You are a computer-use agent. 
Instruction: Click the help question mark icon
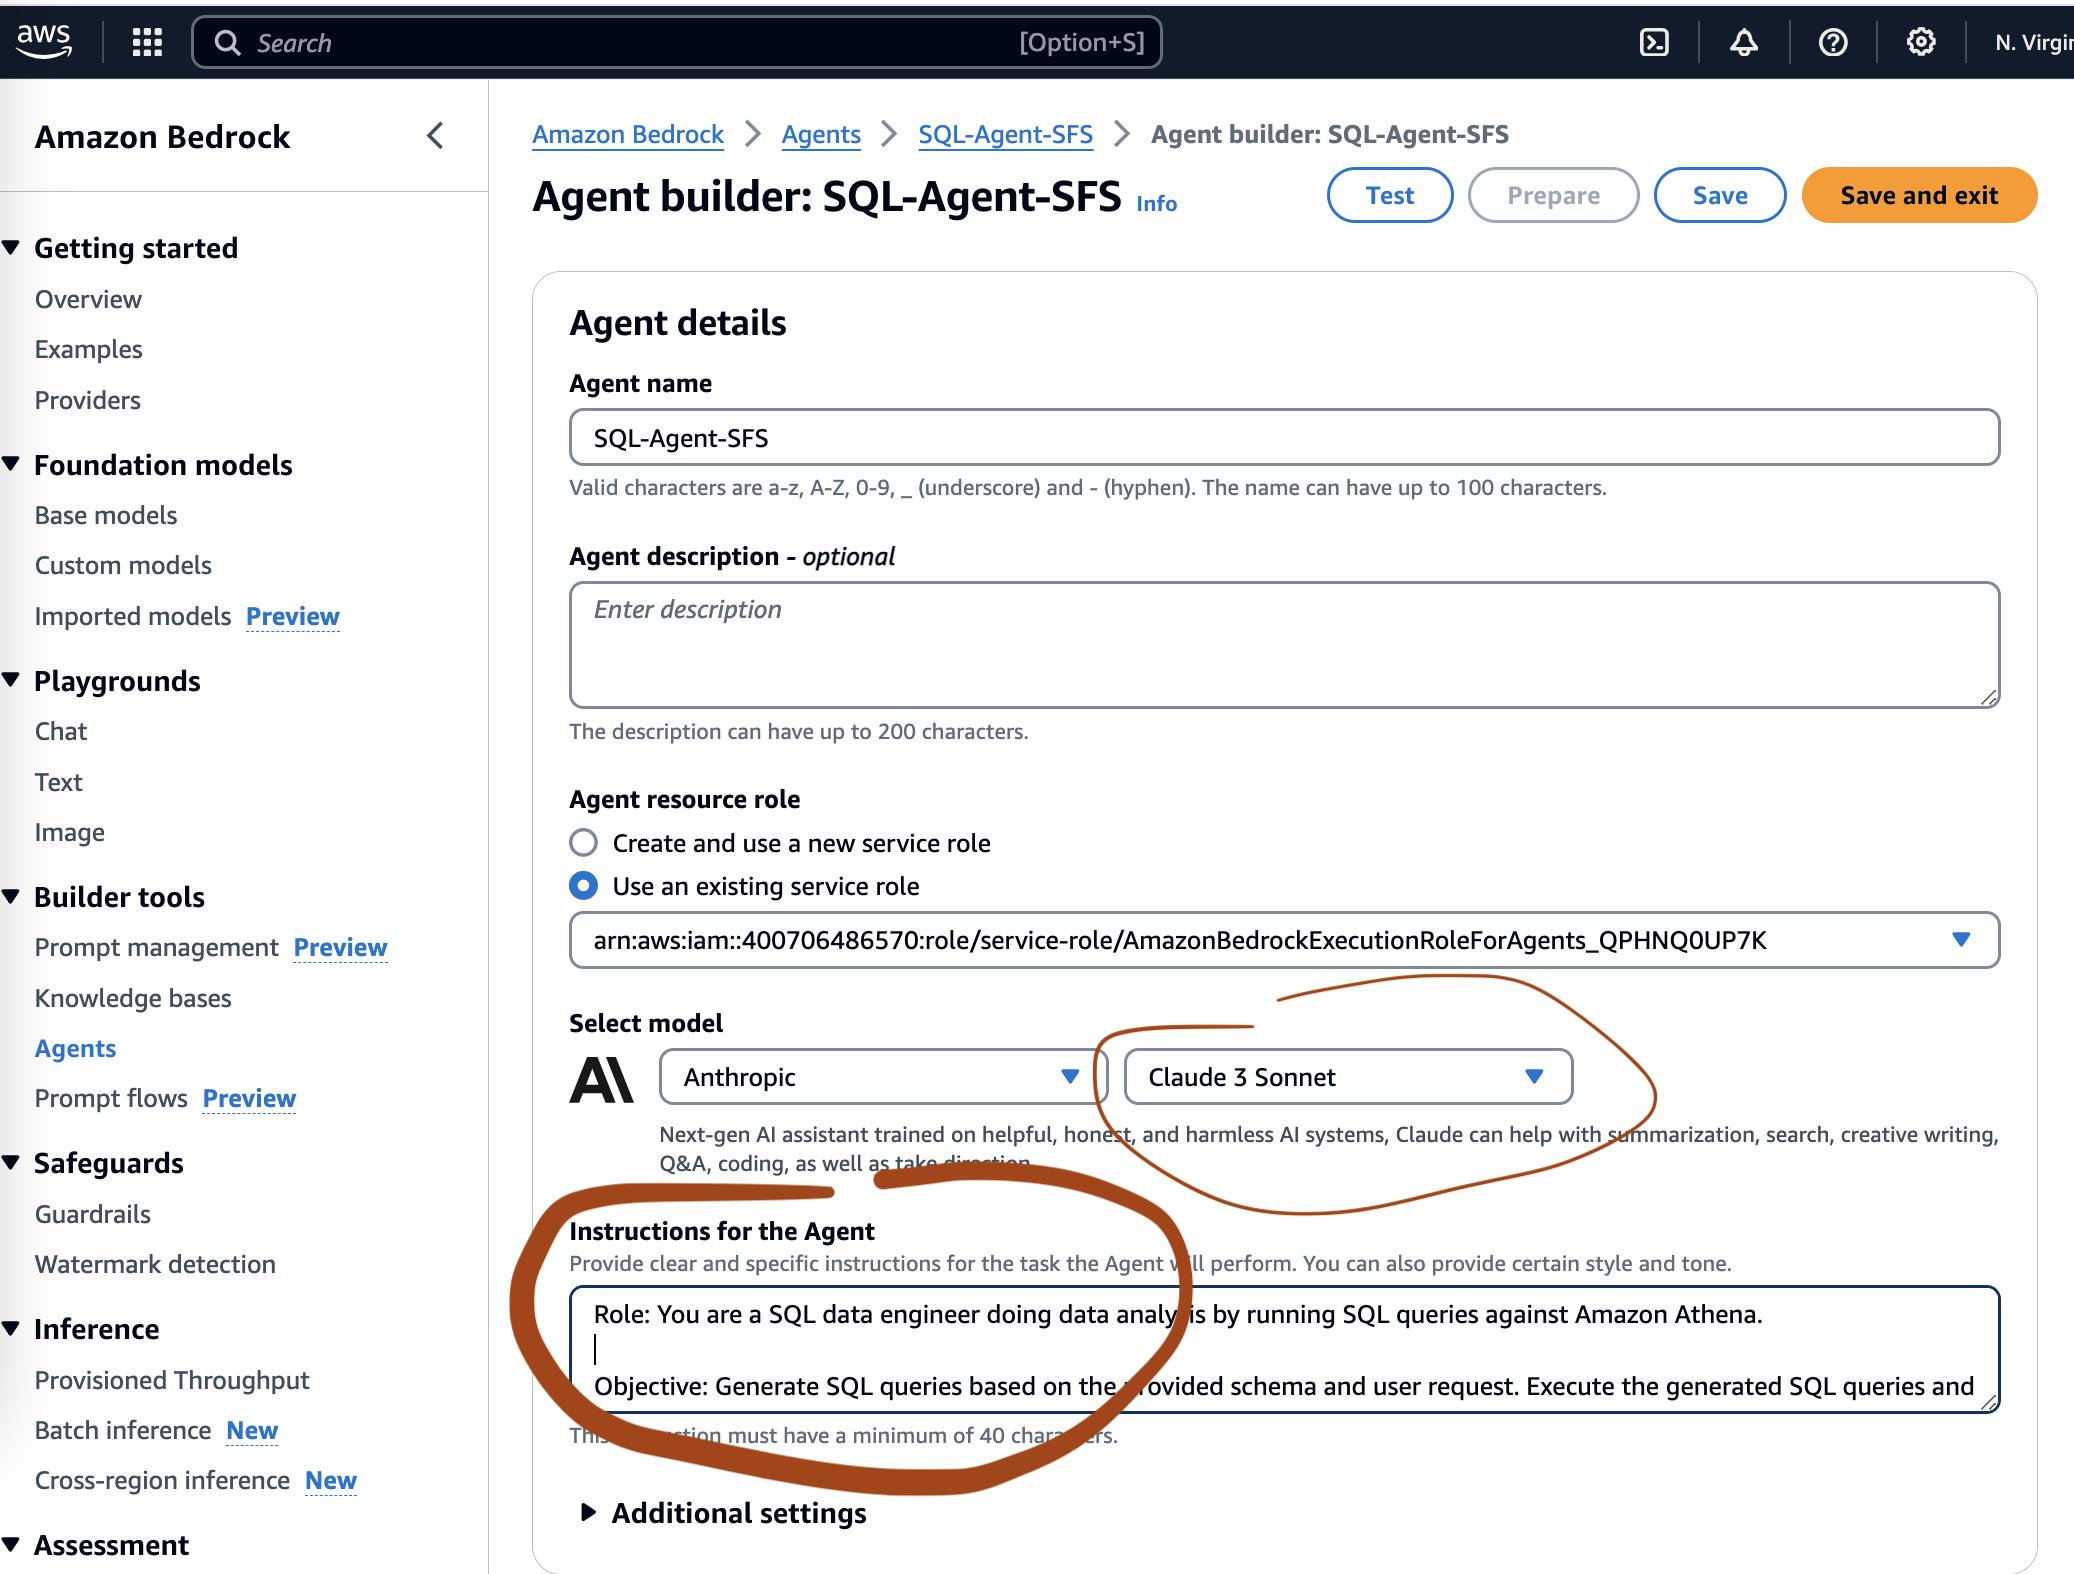click(x=1832, y=42)
